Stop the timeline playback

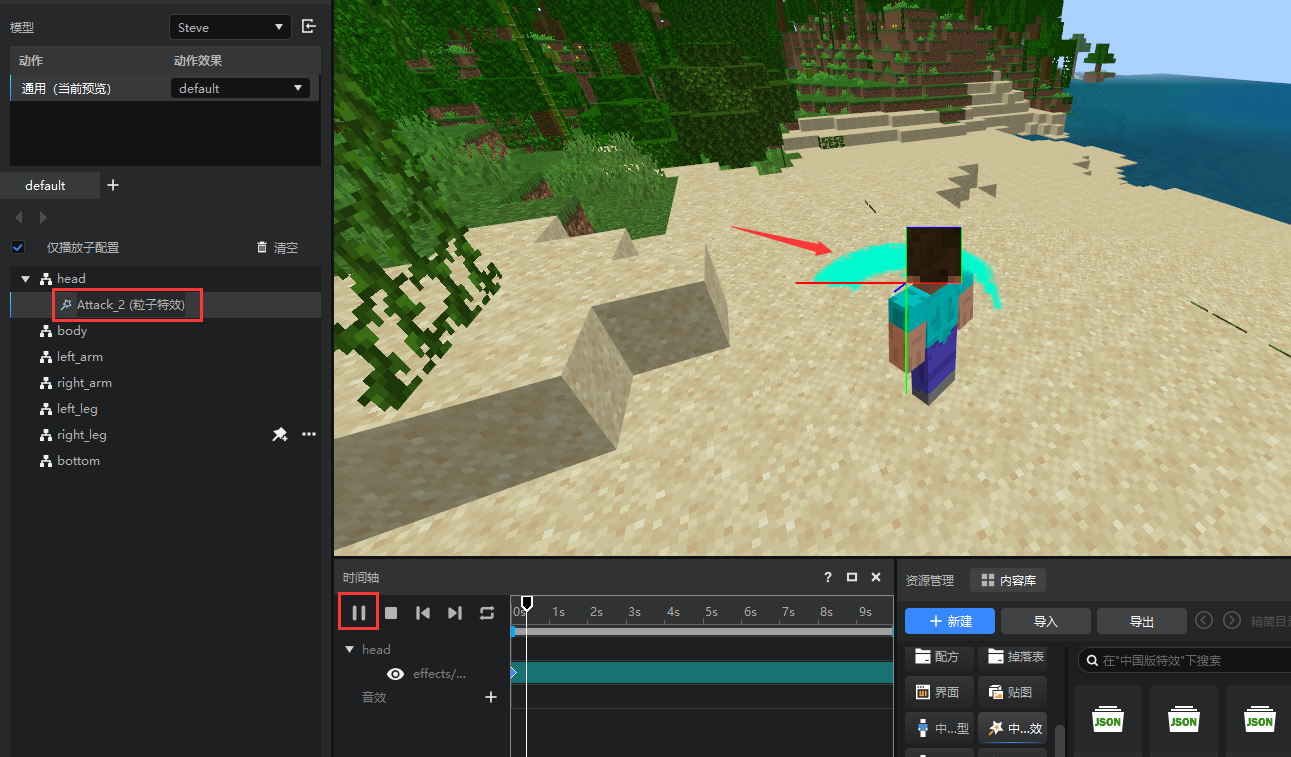(x=391, y=613)
